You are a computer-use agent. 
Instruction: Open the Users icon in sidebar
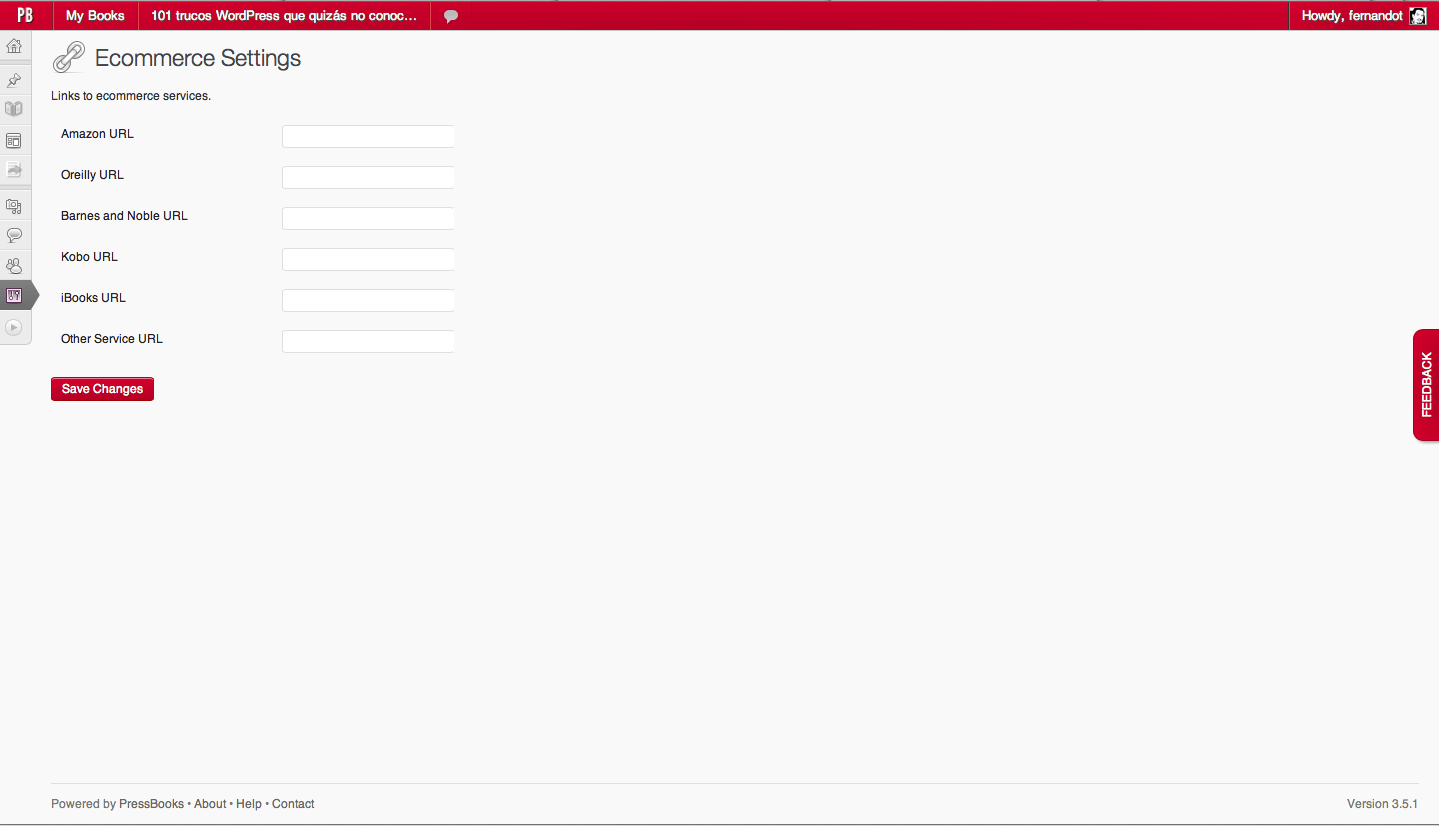(14, 266)
